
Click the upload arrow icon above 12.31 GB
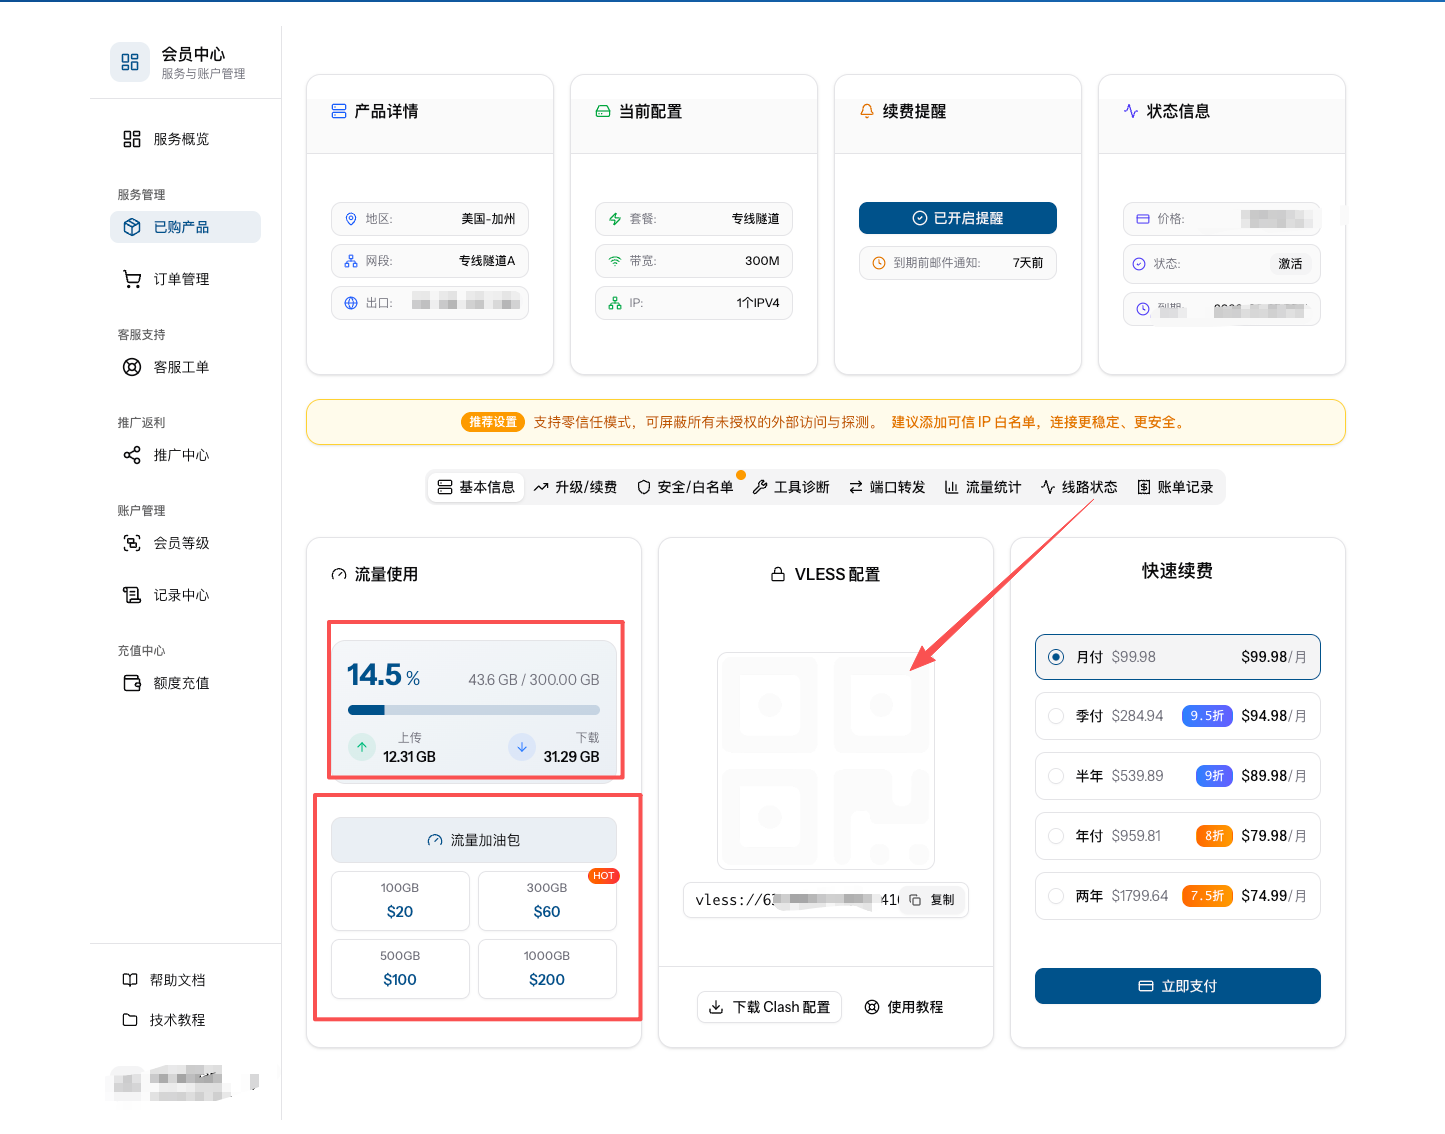(x=362, y=747)
